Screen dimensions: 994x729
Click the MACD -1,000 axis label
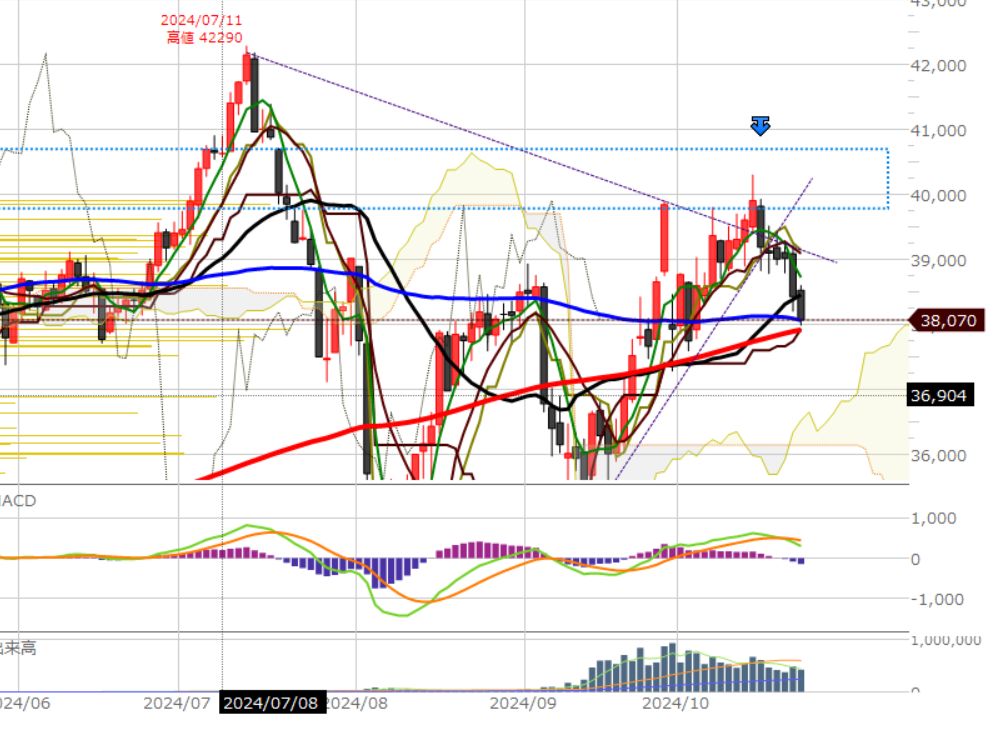(936, 599)
